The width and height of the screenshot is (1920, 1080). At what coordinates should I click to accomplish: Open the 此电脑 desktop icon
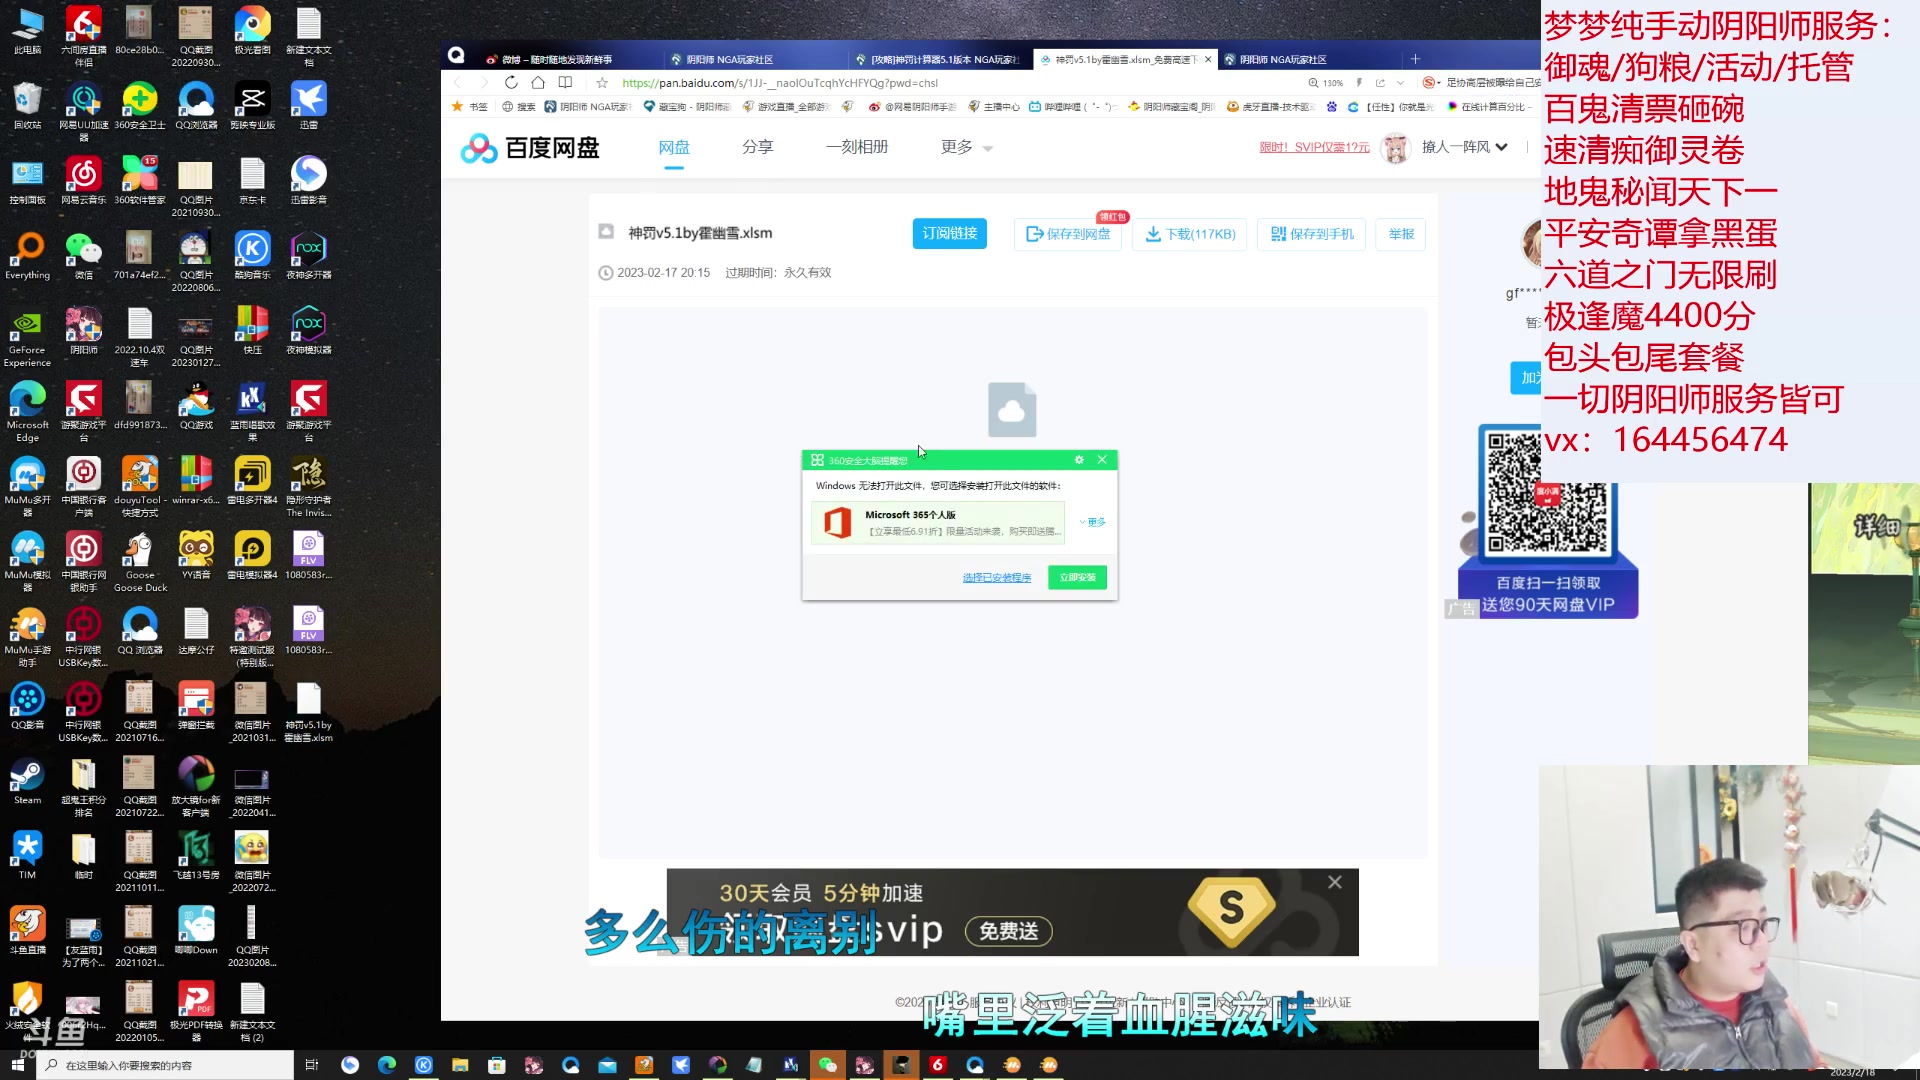point(27,30)
